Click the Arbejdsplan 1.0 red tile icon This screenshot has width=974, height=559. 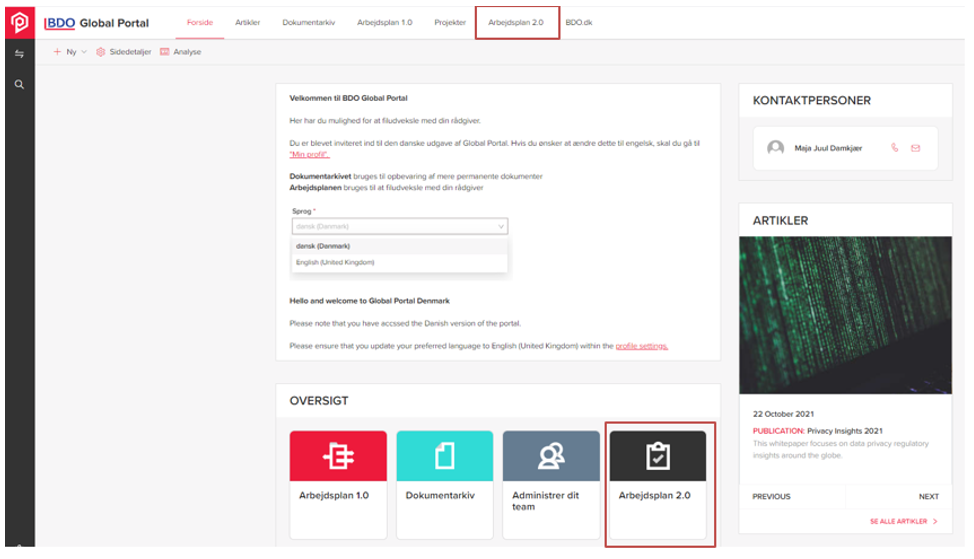(338, 456)
